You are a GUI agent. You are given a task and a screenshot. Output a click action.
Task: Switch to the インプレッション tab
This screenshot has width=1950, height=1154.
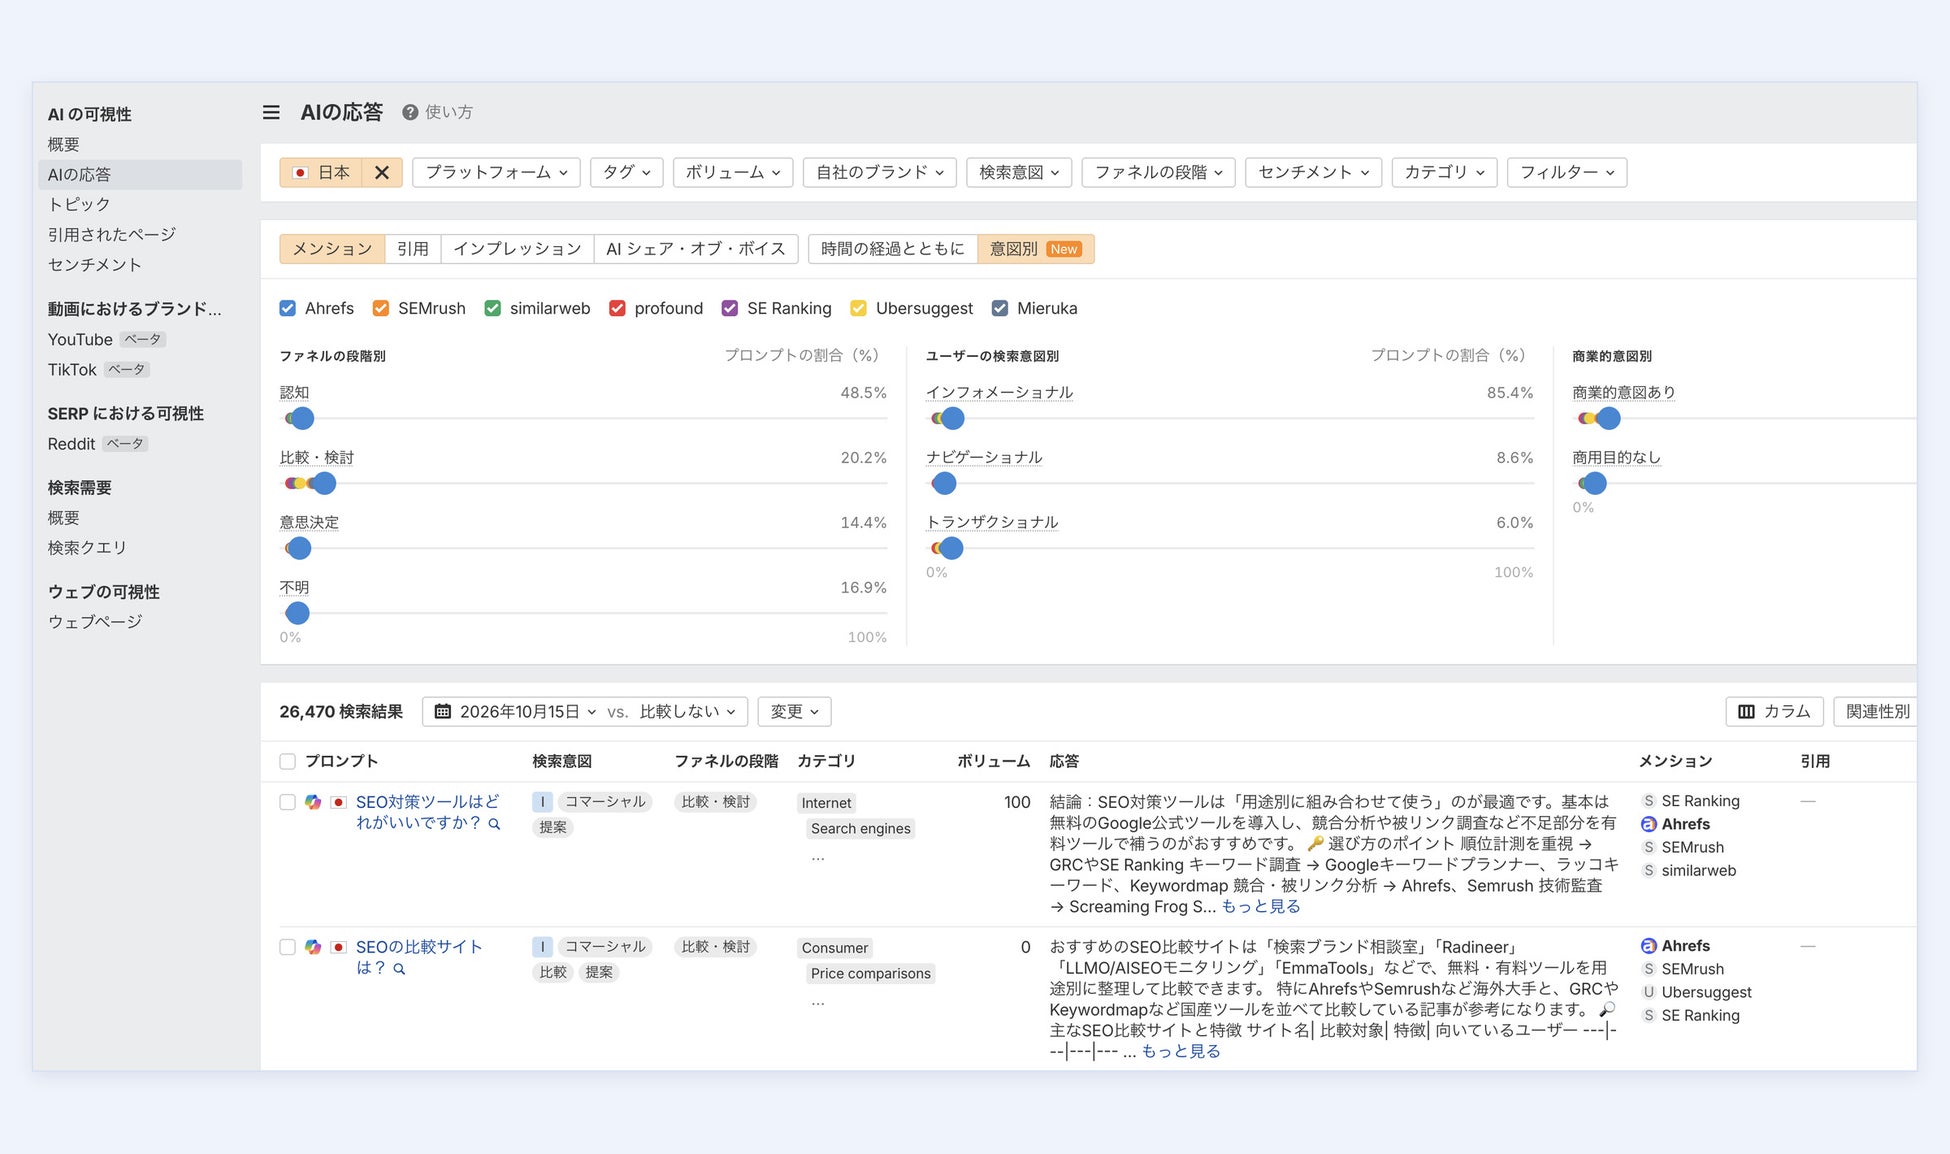tap(517, 249)
